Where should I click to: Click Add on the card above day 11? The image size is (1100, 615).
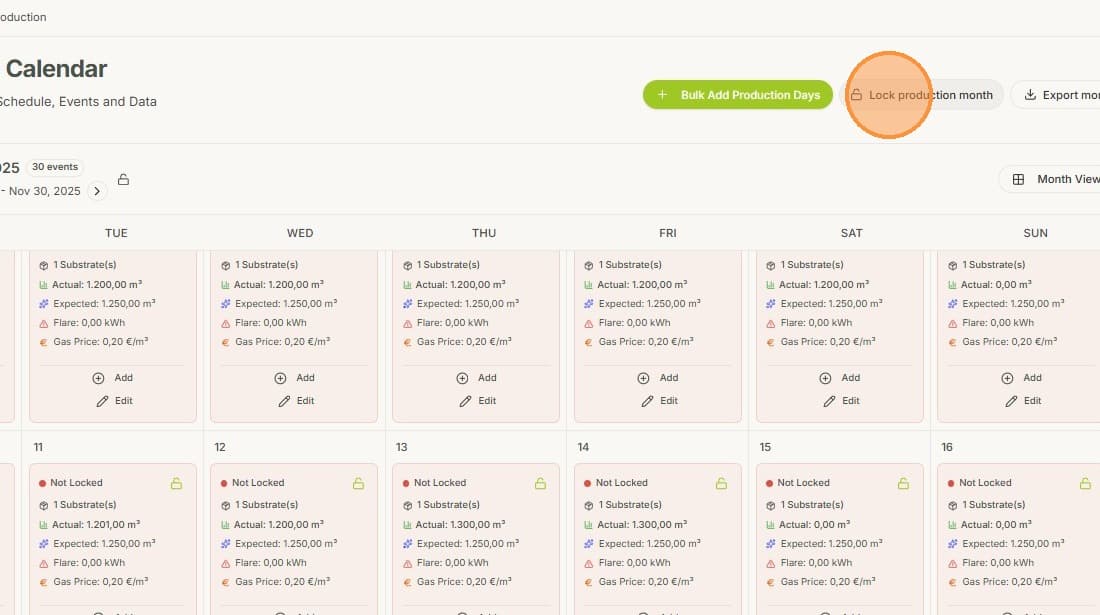[112, 378]
